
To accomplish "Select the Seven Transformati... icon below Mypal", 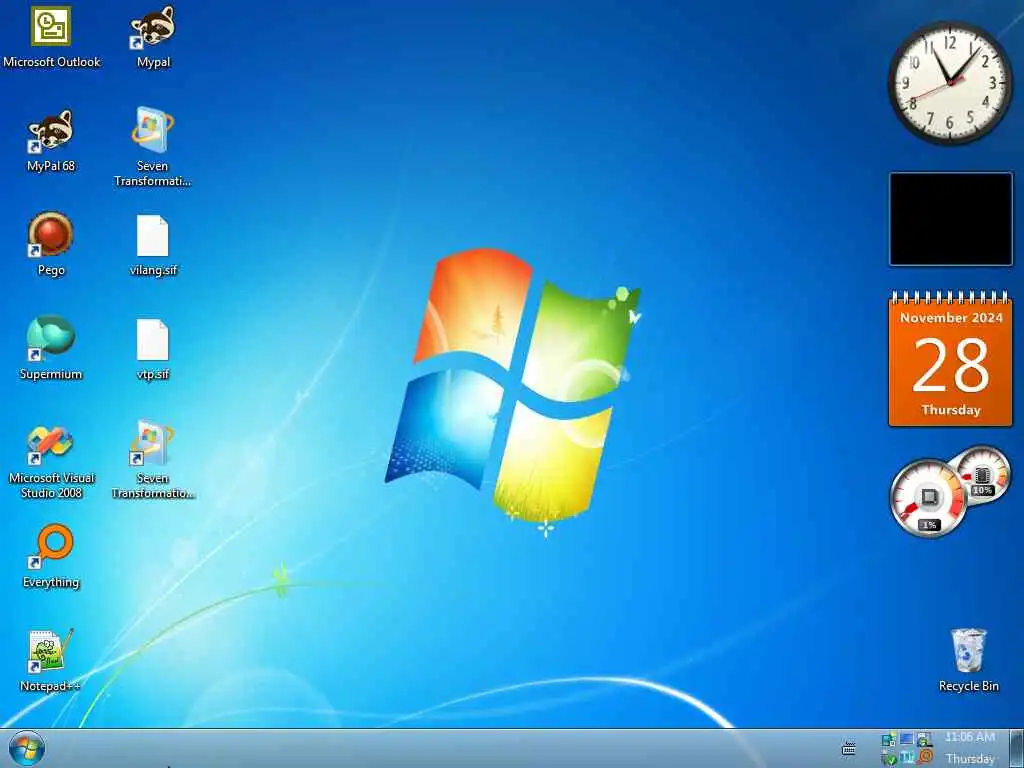I will click(153, 148).
